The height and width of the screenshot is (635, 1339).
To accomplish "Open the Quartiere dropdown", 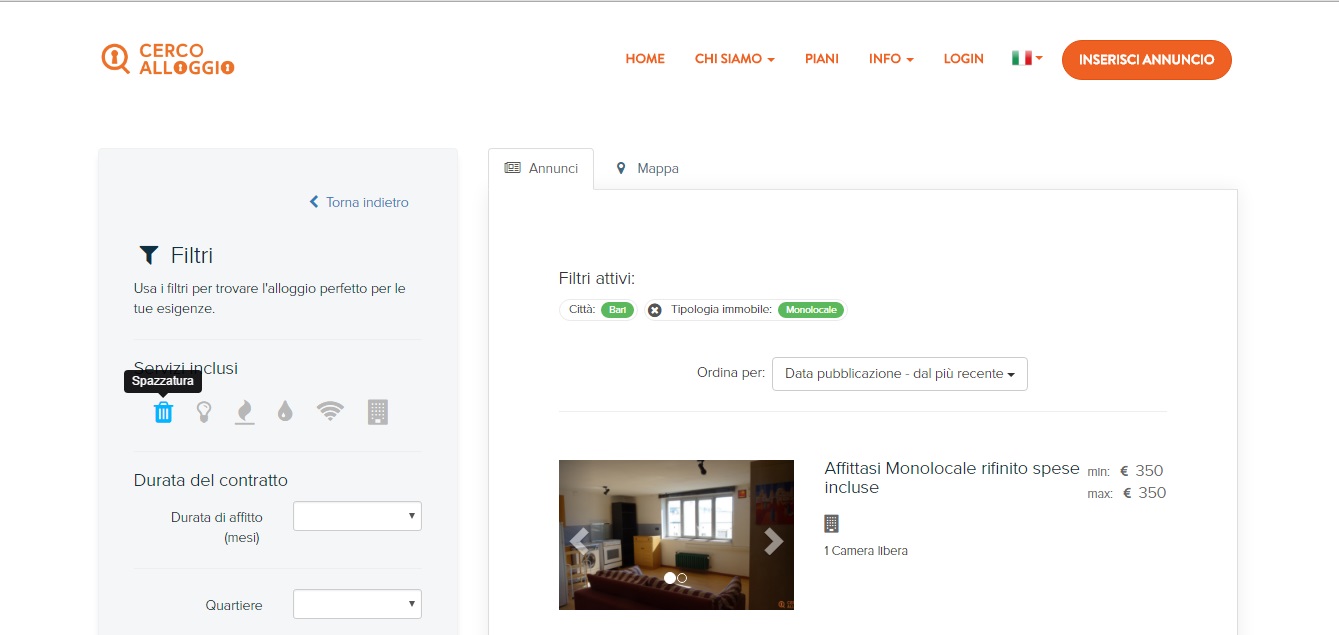I will [x=357, y=604].
